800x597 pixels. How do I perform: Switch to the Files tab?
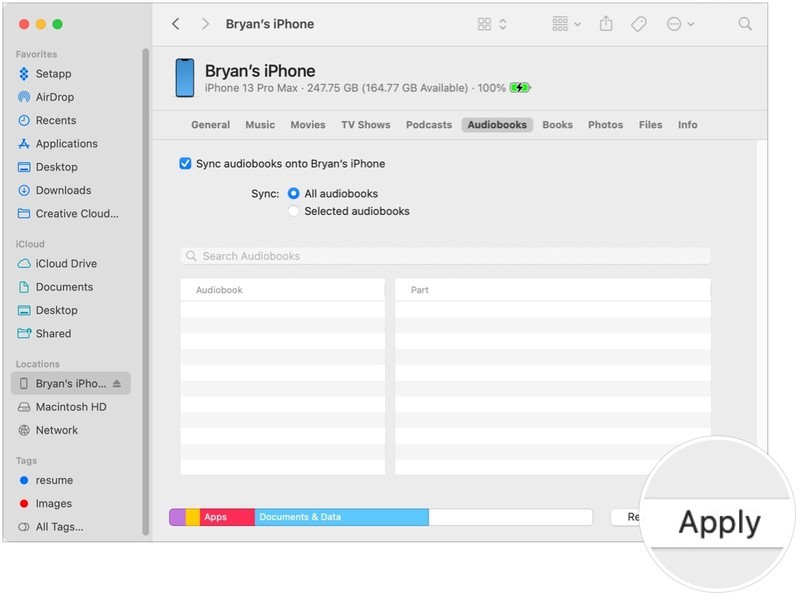click(x=651, y=125)
